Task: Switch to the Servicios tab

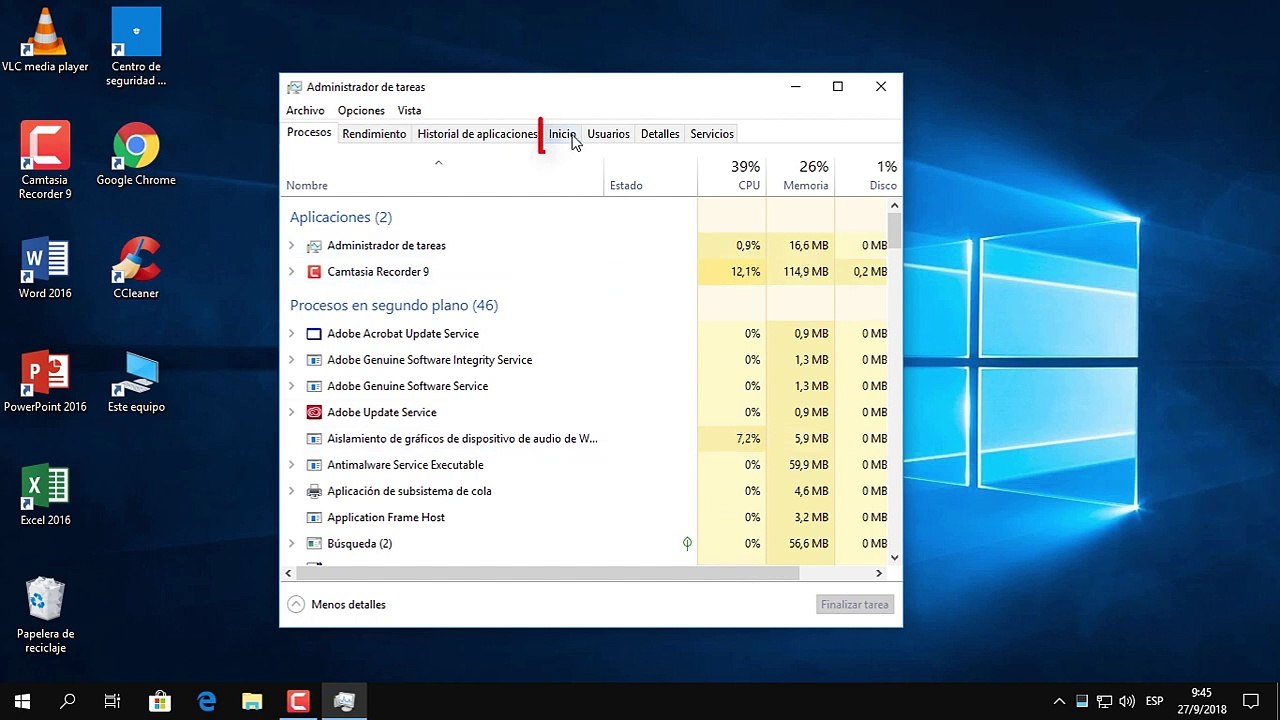Action: [x=712, y=134]
